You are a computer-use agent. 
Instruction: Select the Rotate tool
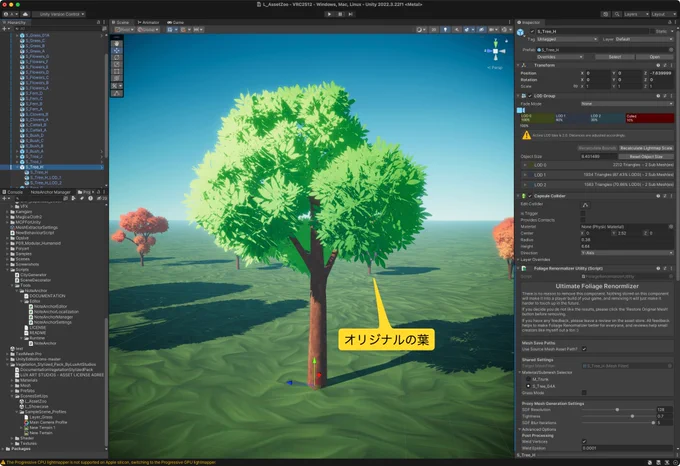[x=116, y=57]
